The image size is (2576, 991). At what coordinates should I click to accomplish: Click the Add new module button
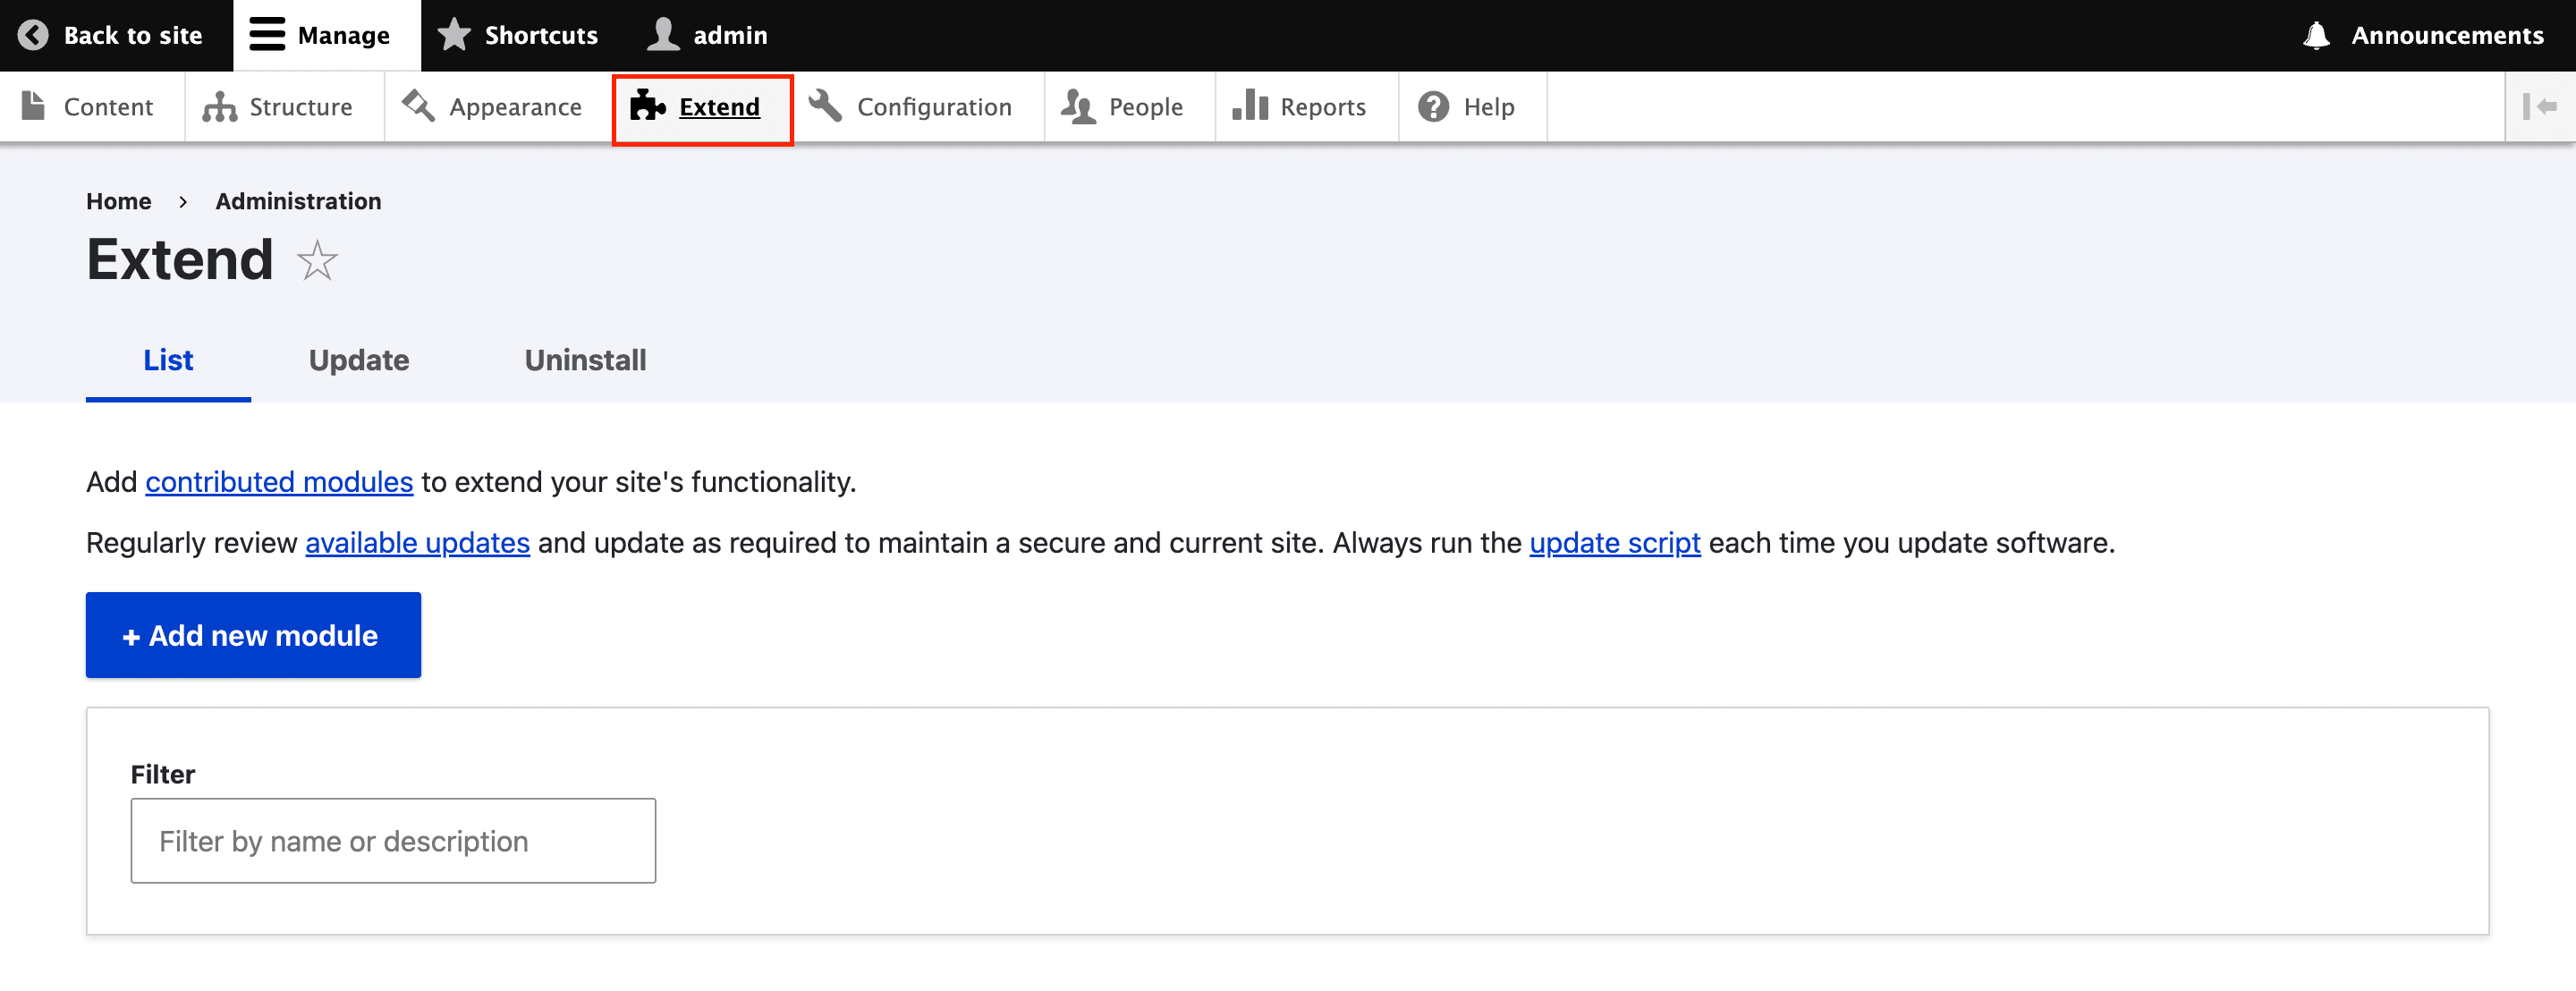point(253,635)
